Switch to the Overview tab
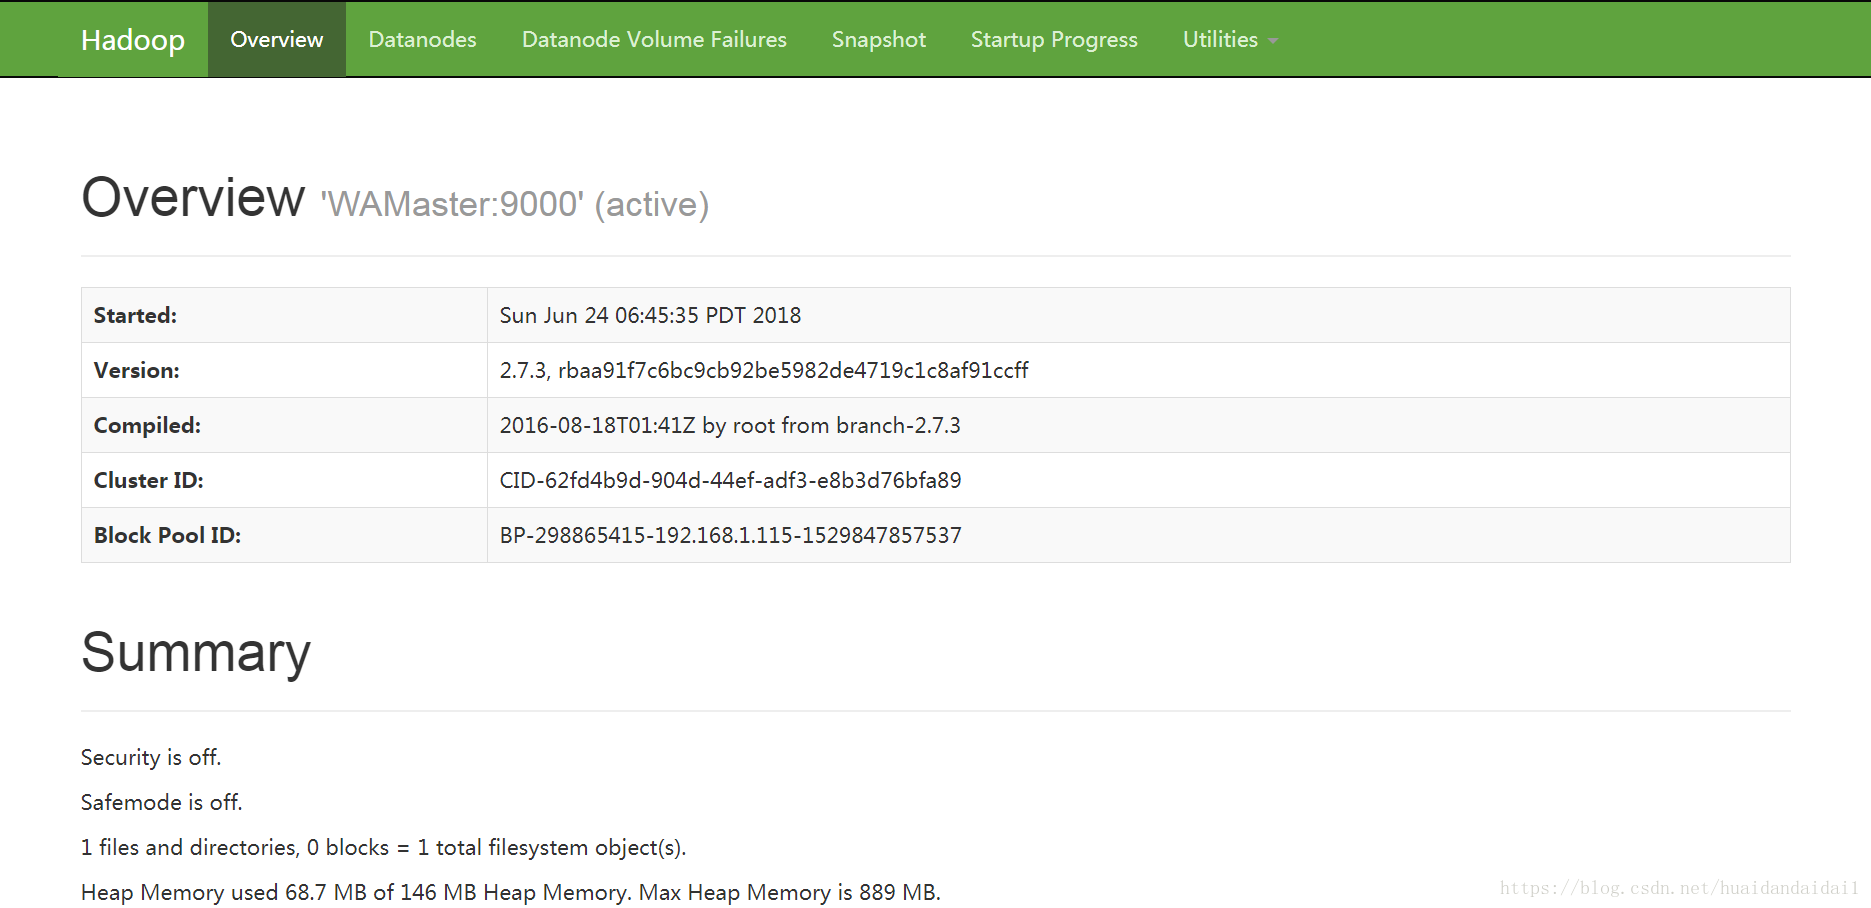Screen dimensions: 1871x908 pyautogui.click(x=277, y=39)
